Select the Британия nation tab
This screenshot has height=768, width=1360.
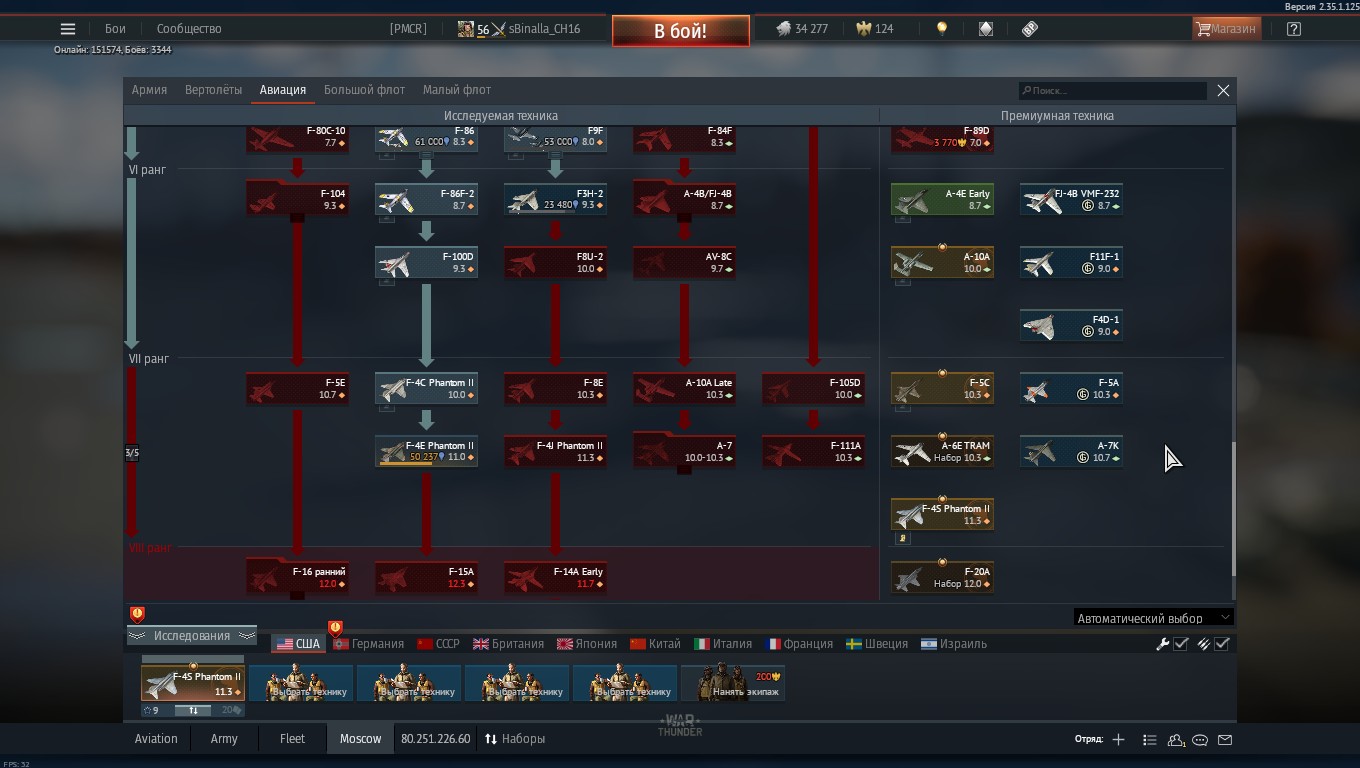(x=509, y=644)
